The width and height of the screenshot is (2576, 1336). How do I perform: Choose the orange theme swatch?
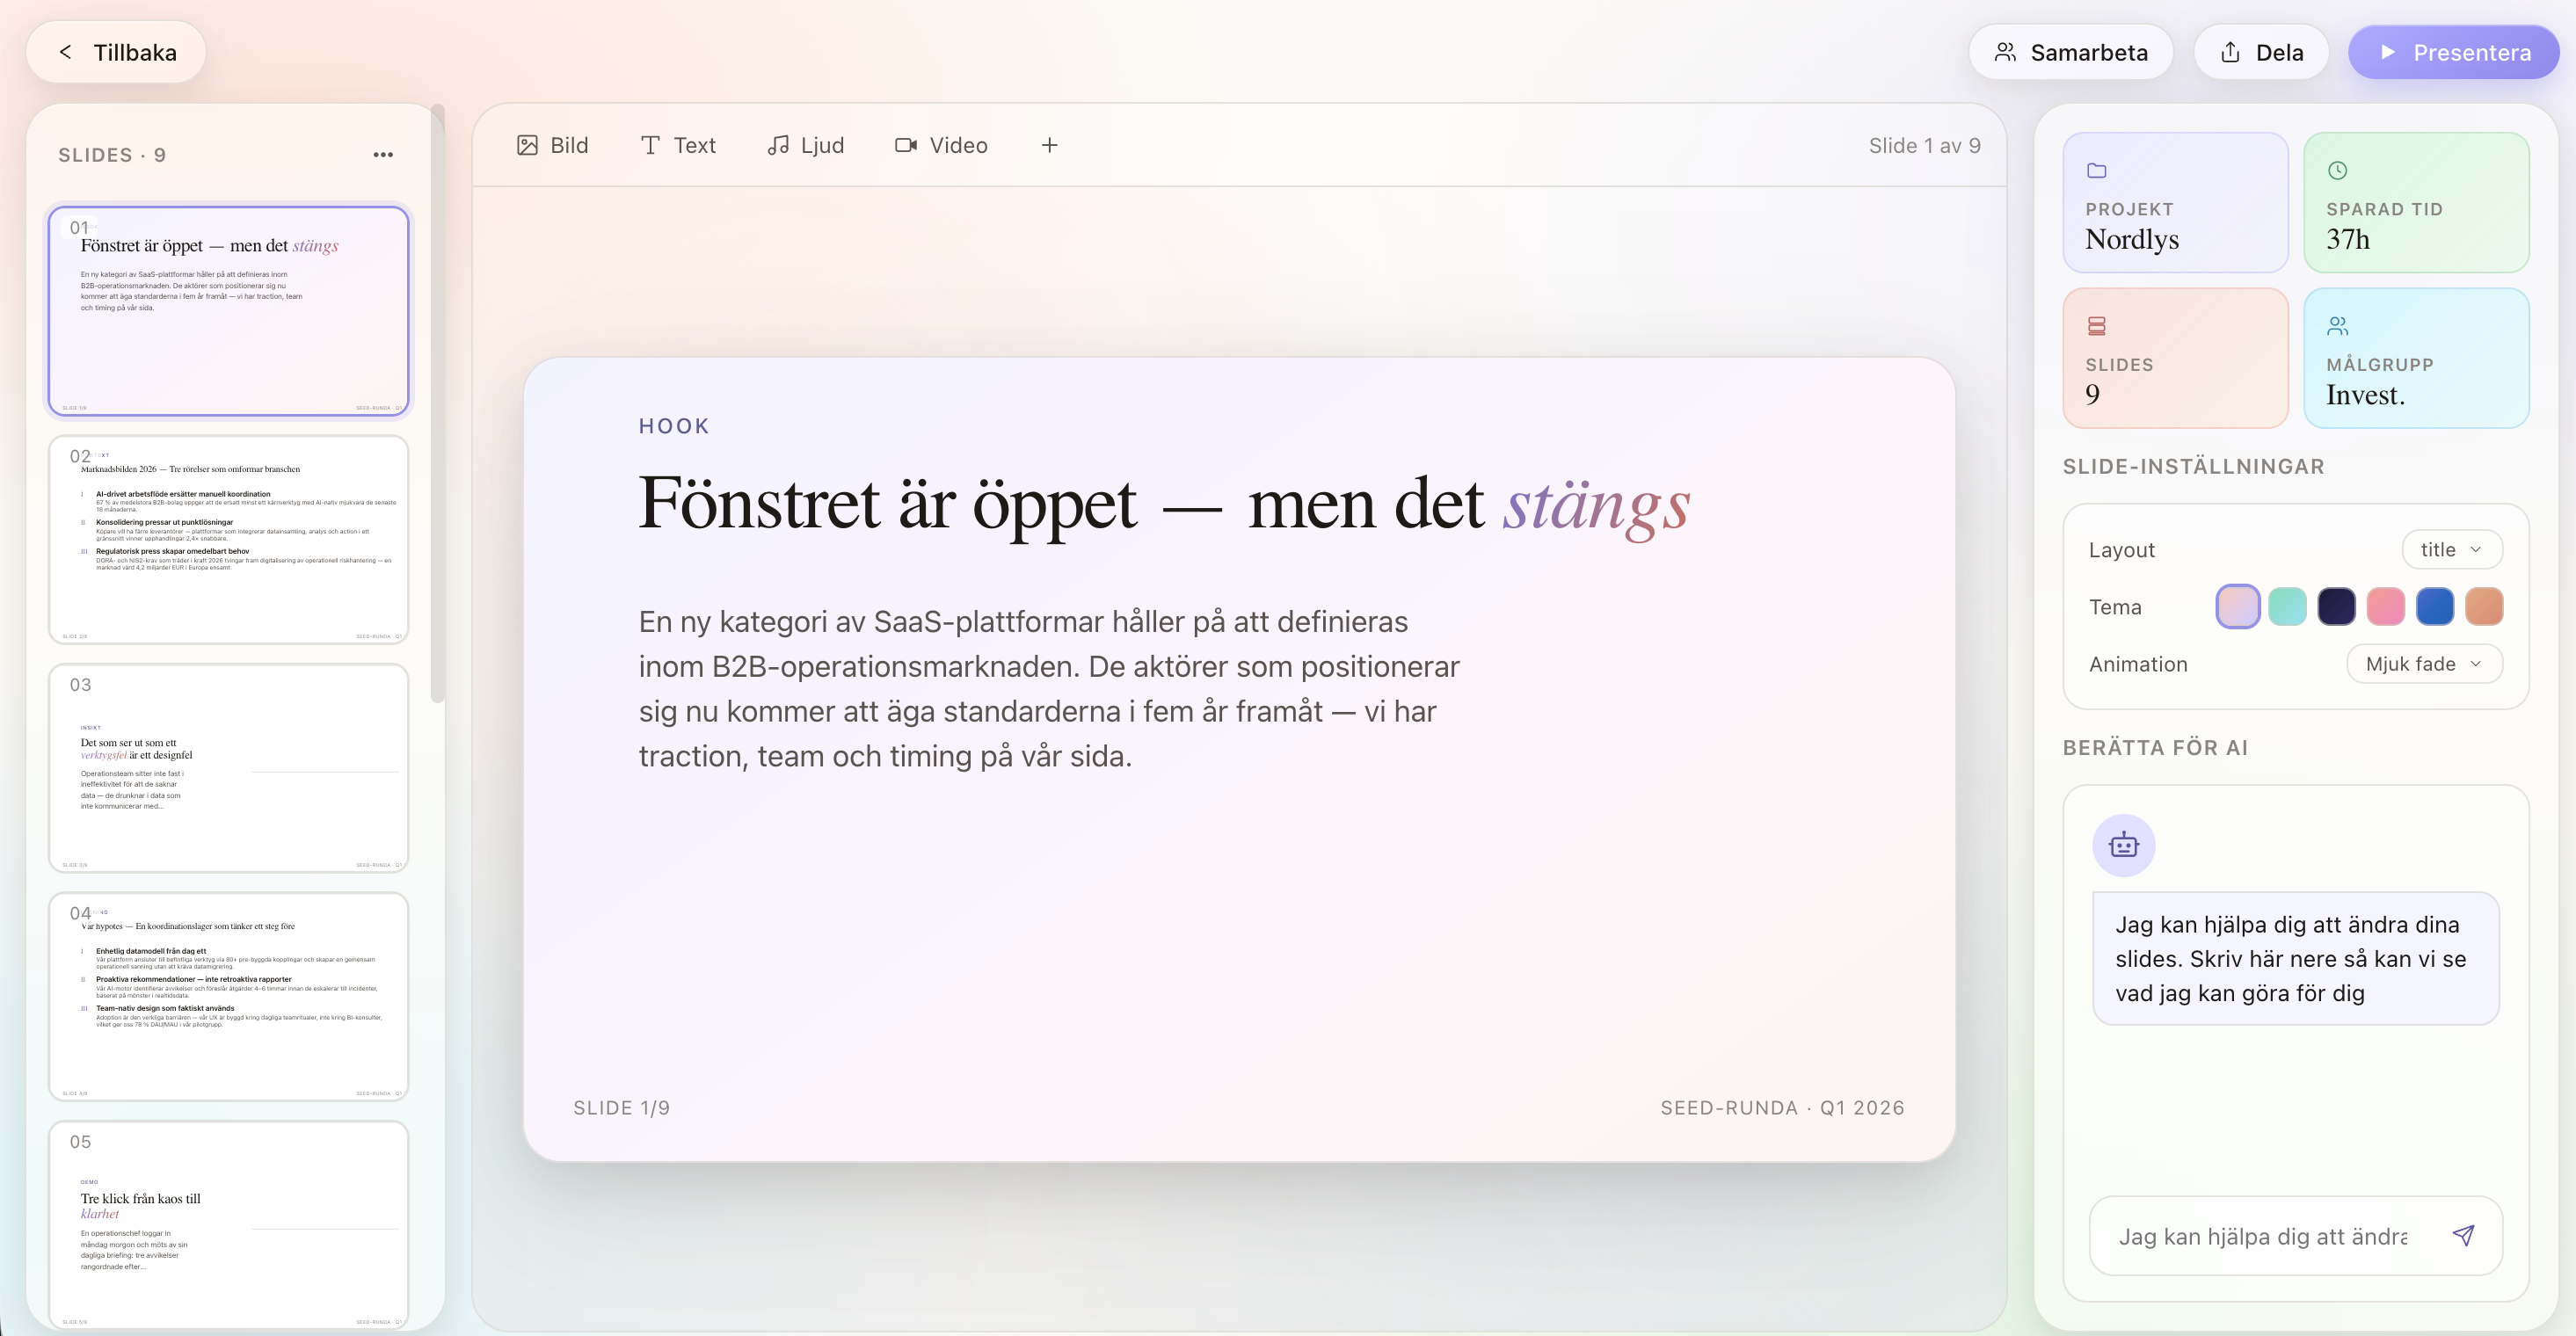click(2484, 606)
